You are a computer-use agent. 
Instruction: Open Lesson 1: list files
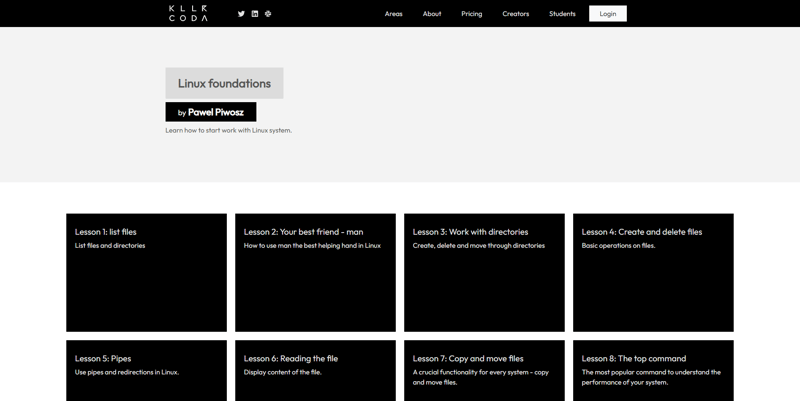click(146, 272)
